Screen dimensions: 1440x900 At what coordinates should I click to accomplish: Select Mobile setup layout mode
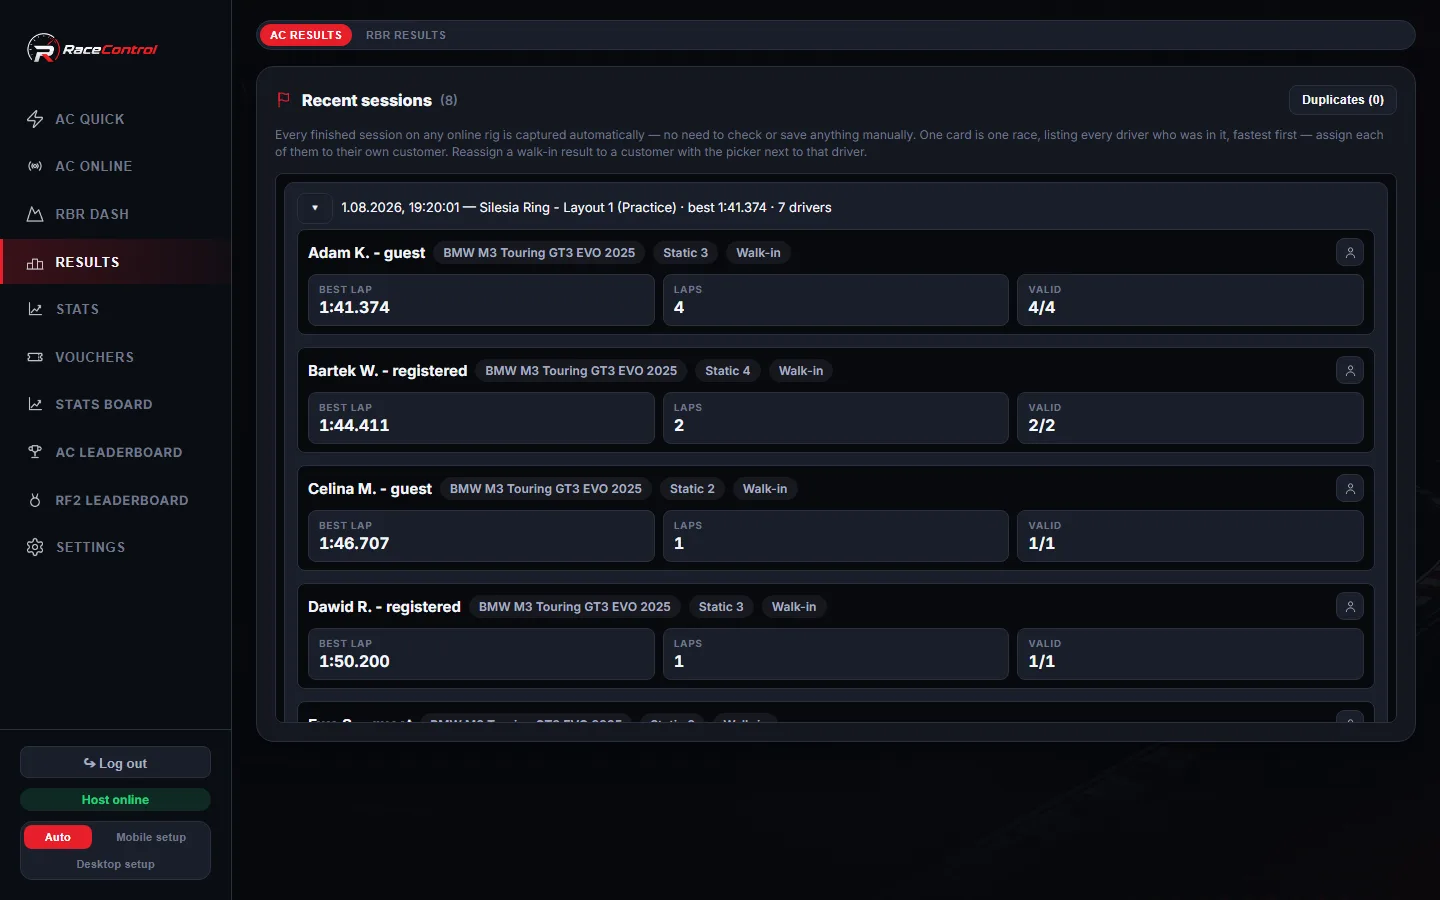[151, 837]
